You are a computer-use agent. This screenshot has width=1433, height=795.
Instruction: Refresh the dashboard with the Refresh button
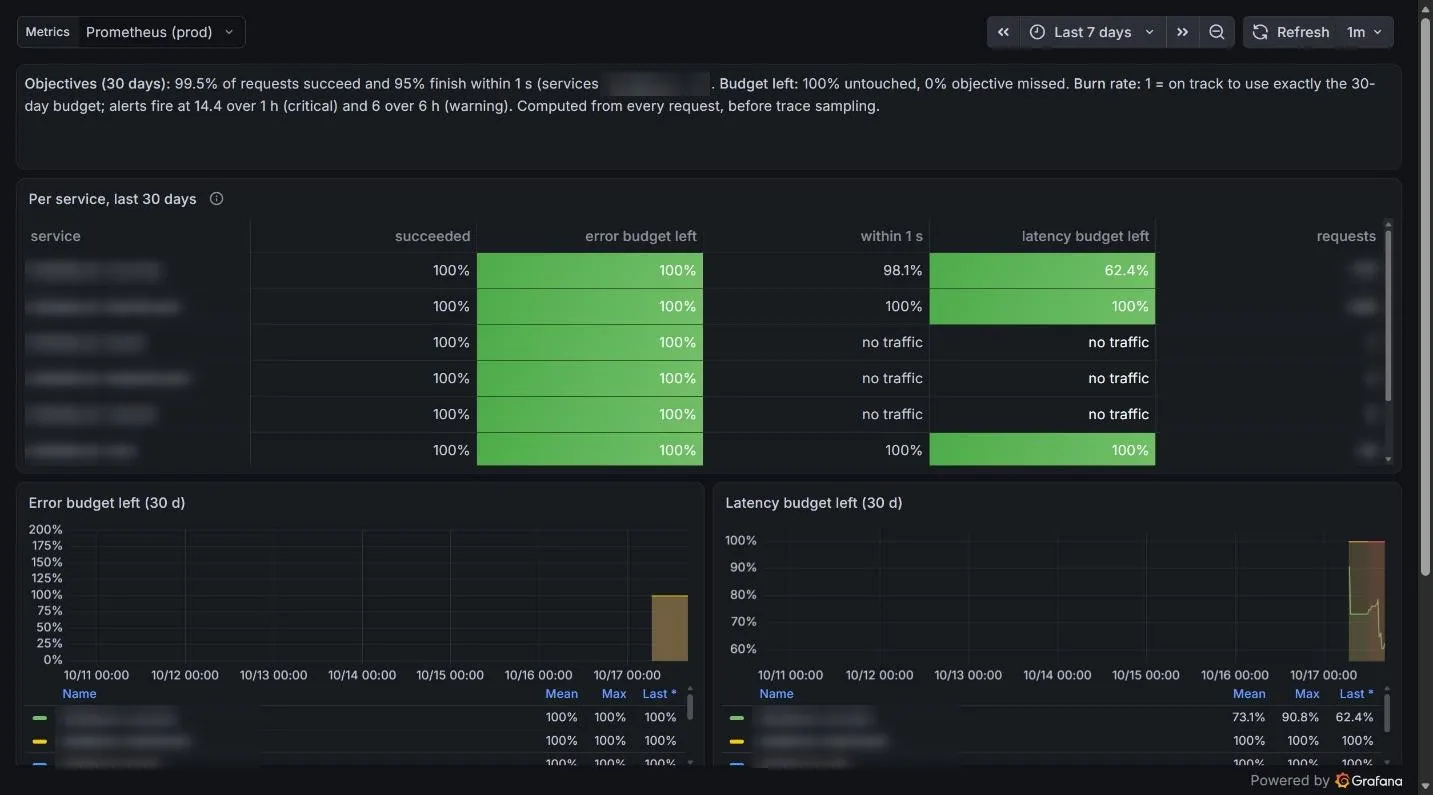pos(1291,32)
